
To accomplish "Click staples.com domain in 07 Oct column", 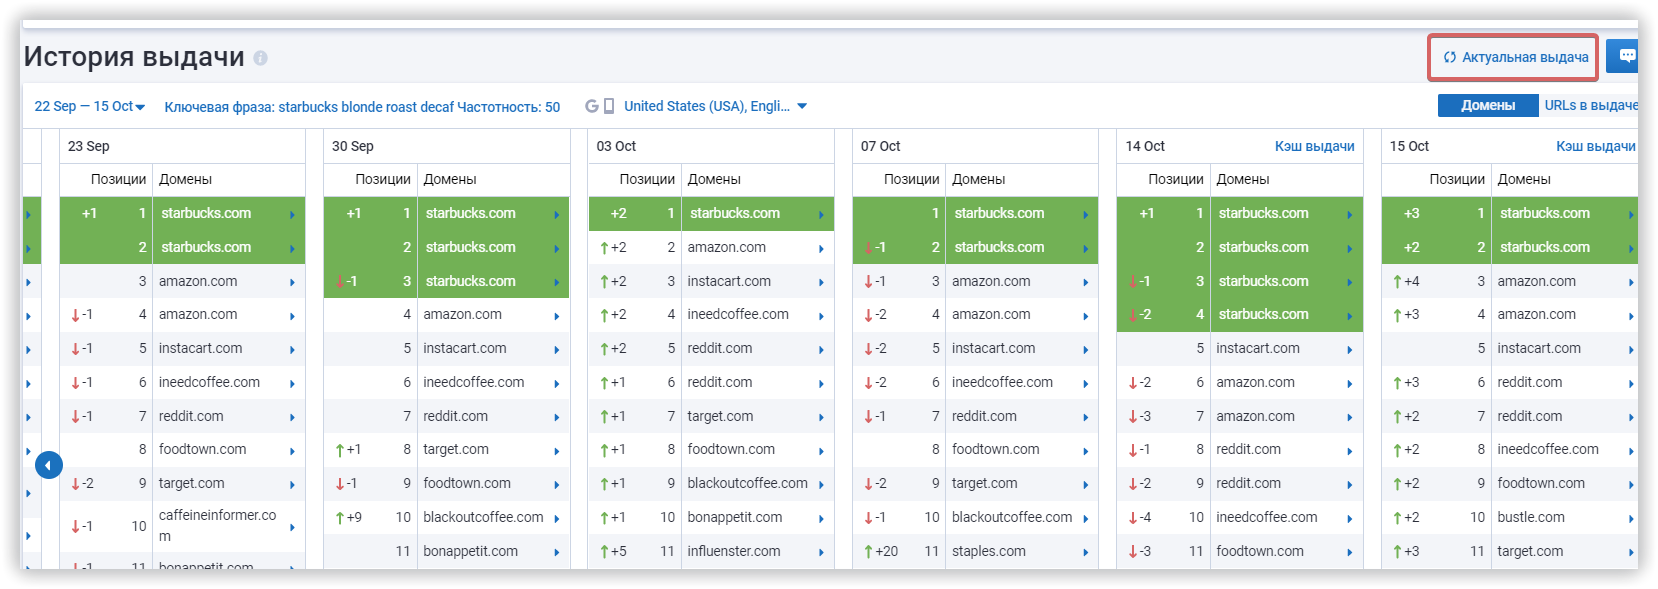I will click(x=989, y=551).
